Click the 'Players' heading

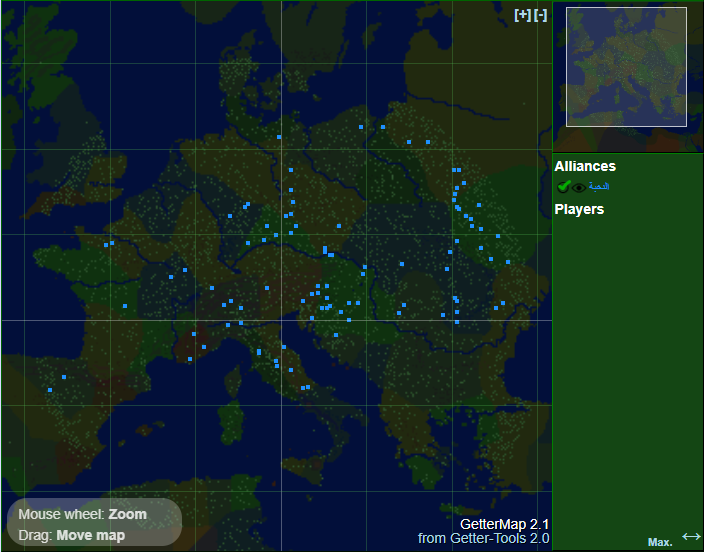tap(579, 209)
